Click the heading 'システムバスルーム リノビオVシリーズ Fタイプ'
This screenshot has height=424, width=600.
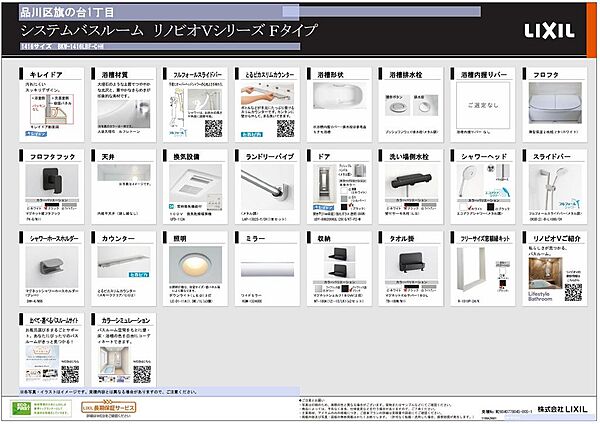click(169, 31)
